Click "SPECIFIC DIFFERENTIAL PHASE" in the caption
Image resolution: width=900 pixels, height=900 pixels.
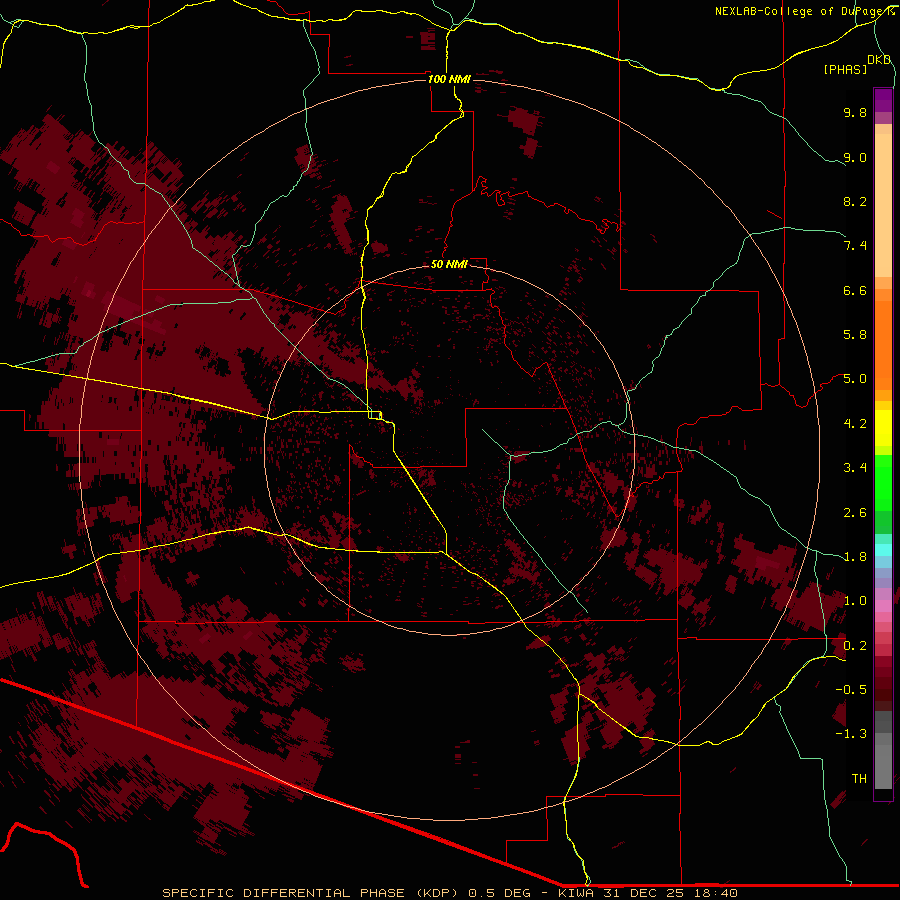pos(285,893)
